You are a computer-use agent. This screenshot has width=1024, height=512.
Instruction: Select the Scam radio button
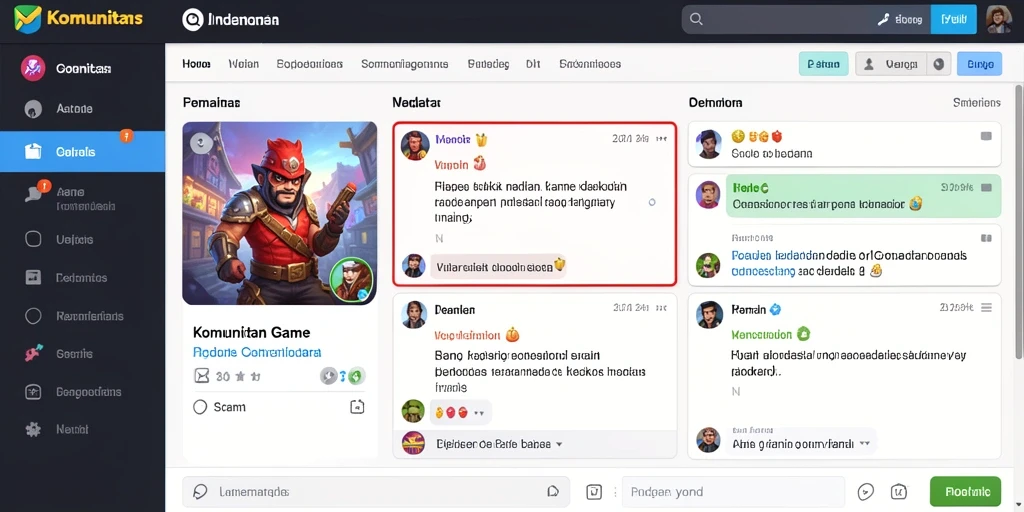click(x=200, y=407)
